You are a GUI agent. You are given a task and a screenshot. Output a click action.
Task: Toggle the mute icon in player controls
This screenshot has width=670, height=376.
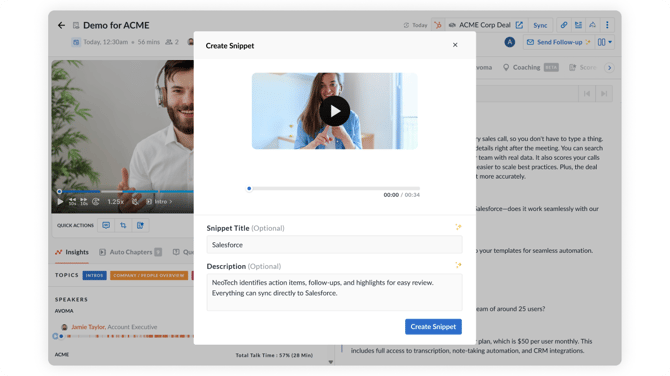point(135,201)
